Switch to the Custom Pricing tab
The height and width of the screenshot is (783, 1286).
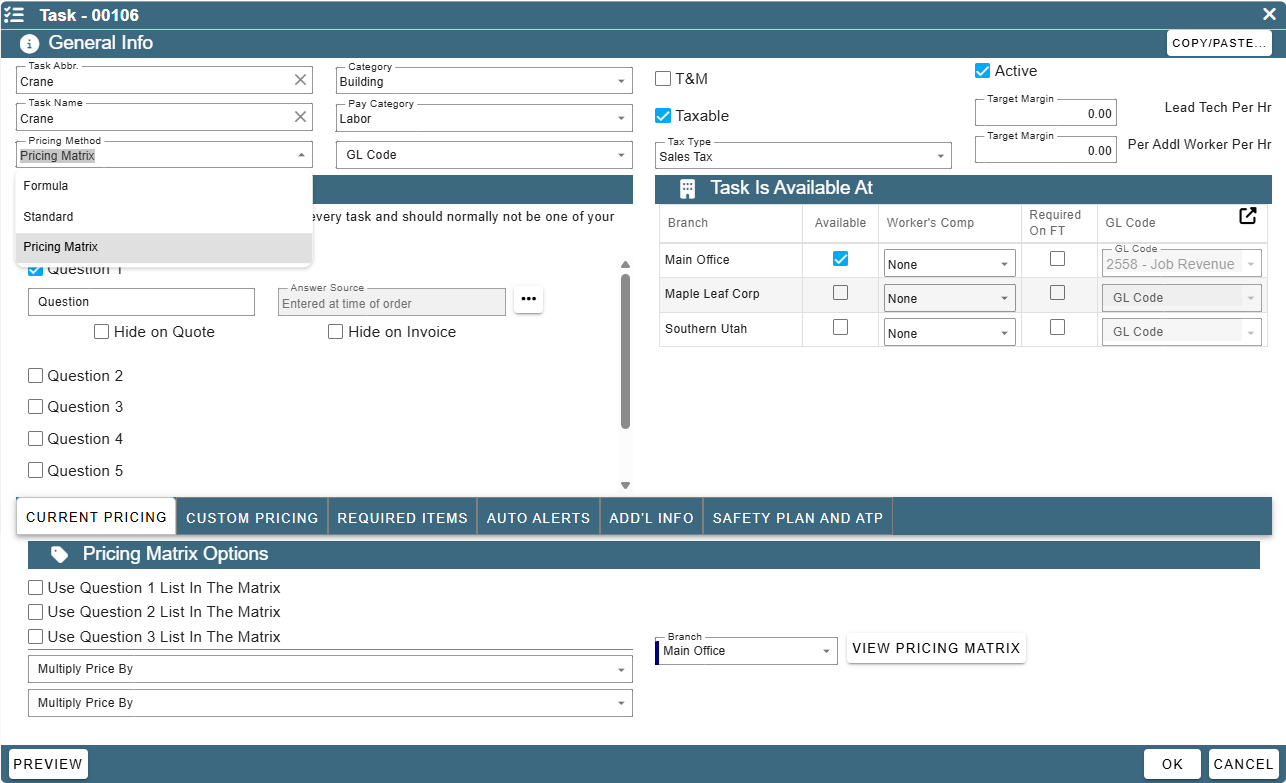pos(252,517)
